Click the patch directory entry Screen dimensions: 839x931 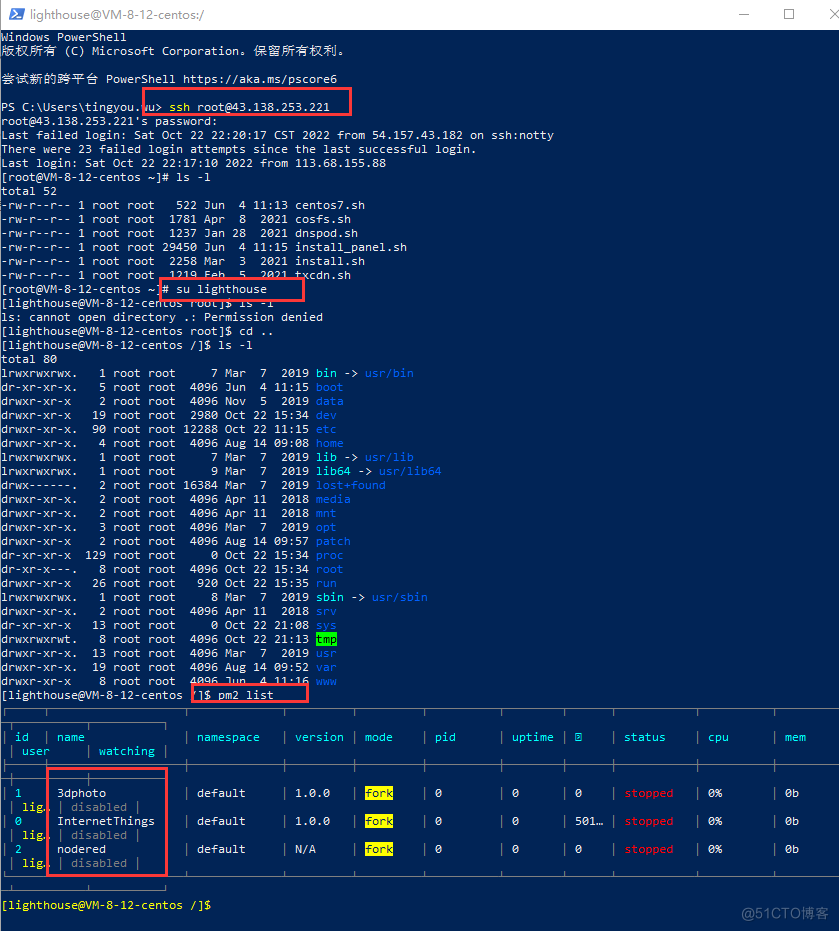[x=333, y=542]
